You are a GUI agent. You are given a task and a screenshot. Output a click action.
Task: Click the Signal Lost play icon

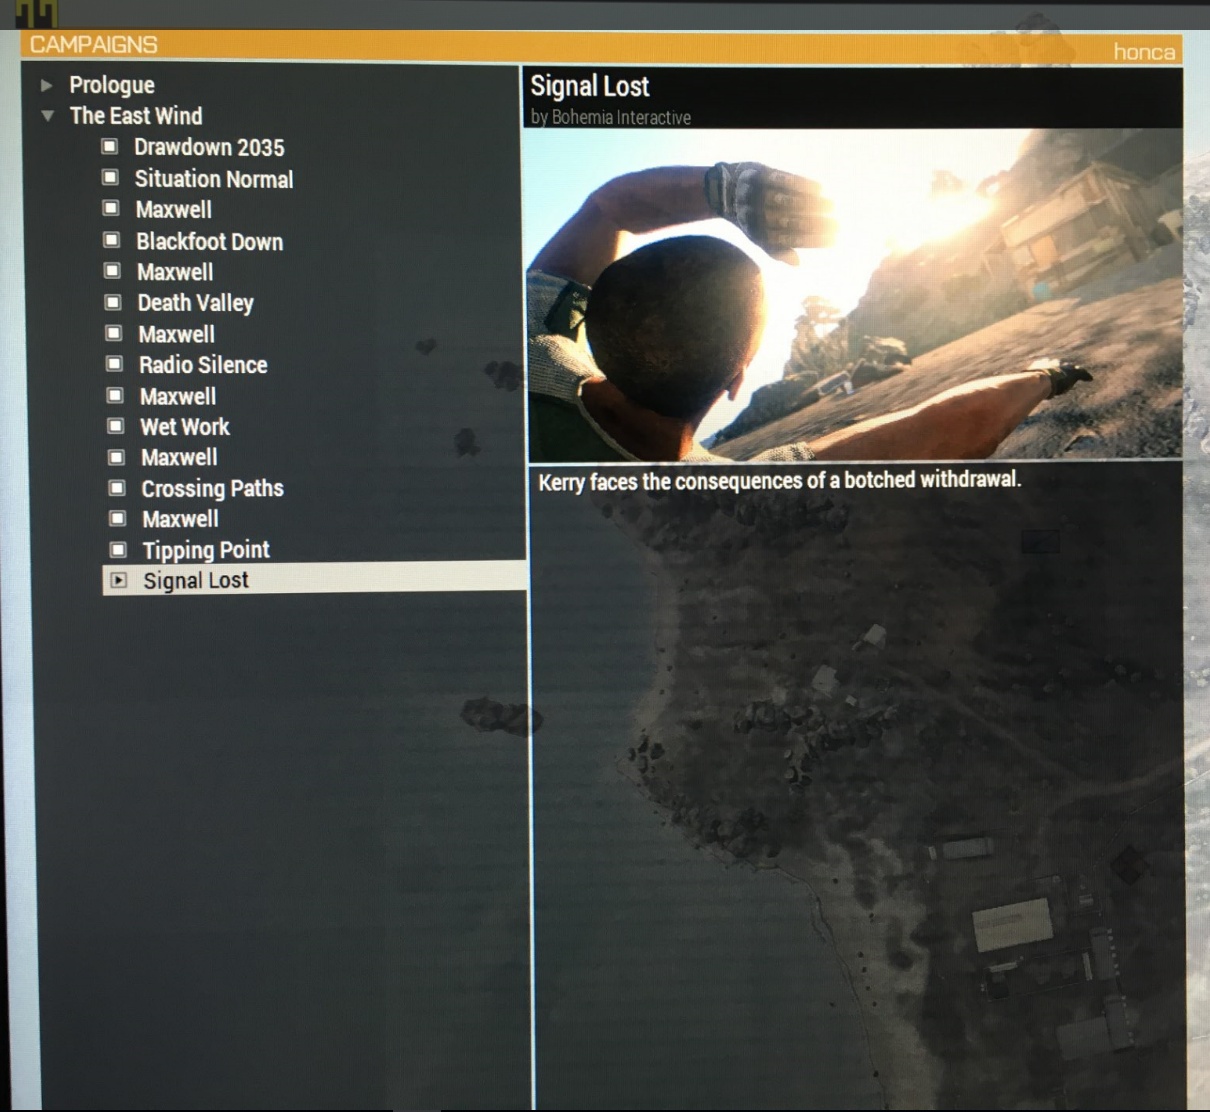pos(119,580)
